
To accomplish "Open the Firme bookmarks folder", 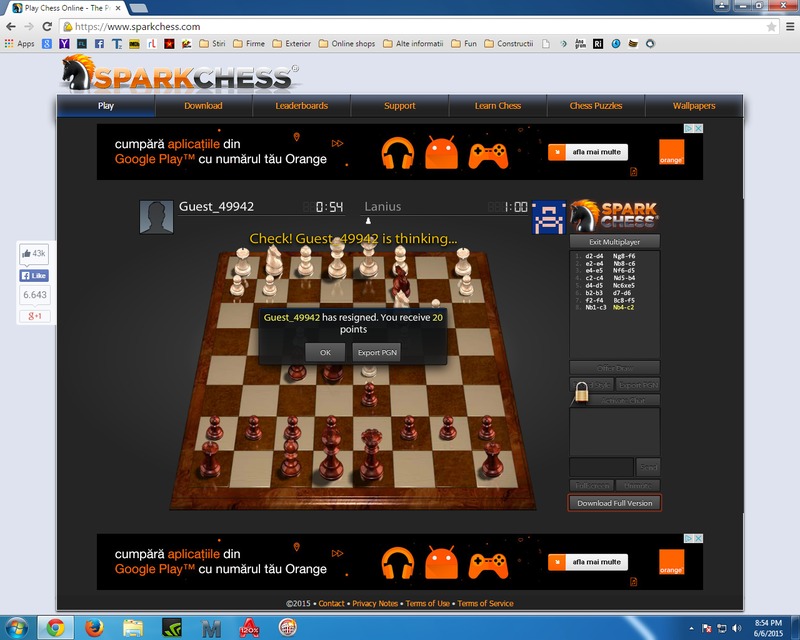I will tap(249, 44).
